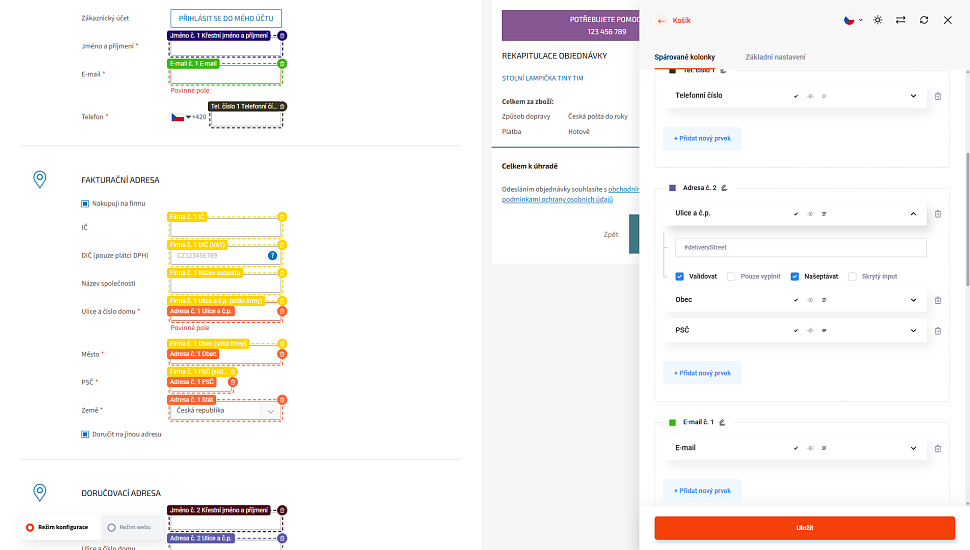Open Stolní lampička Tiny Tim product link

[543, 78]
